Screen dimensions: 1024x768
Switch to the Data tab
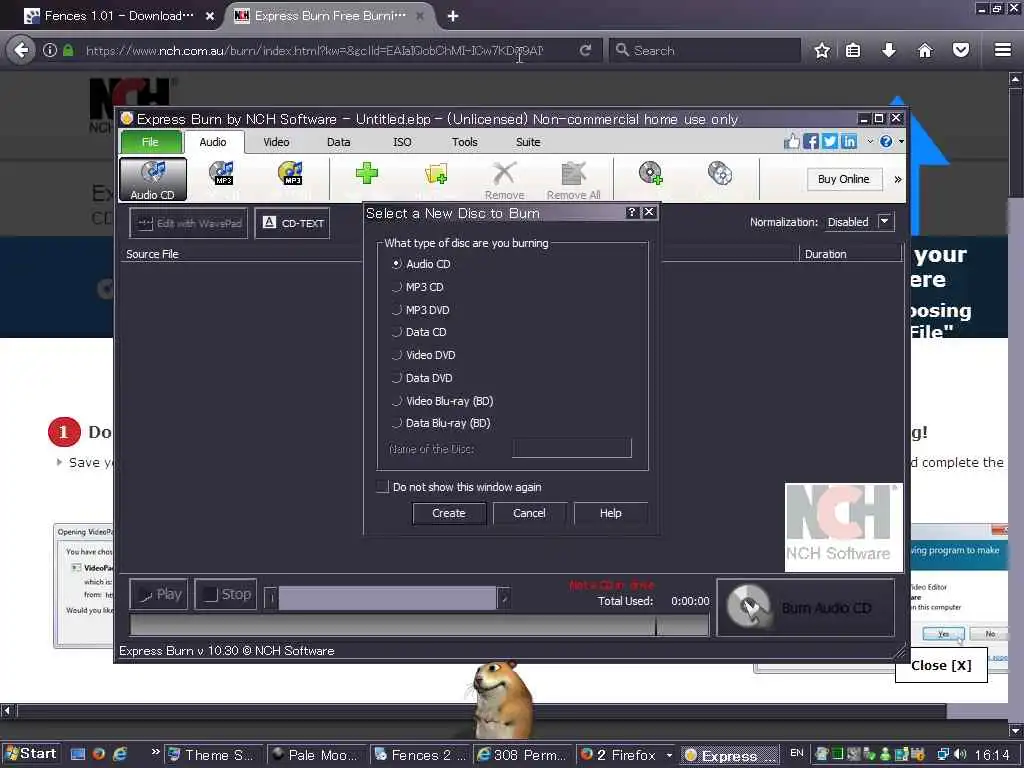338,142
